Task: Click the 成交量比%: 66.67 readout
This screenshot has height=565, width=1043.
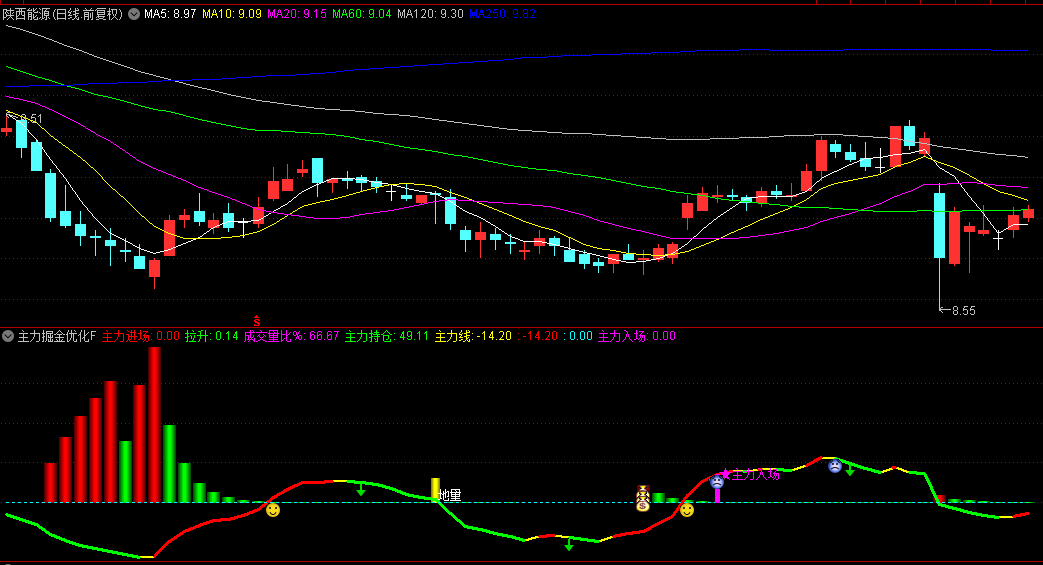Action: (291, 336)
